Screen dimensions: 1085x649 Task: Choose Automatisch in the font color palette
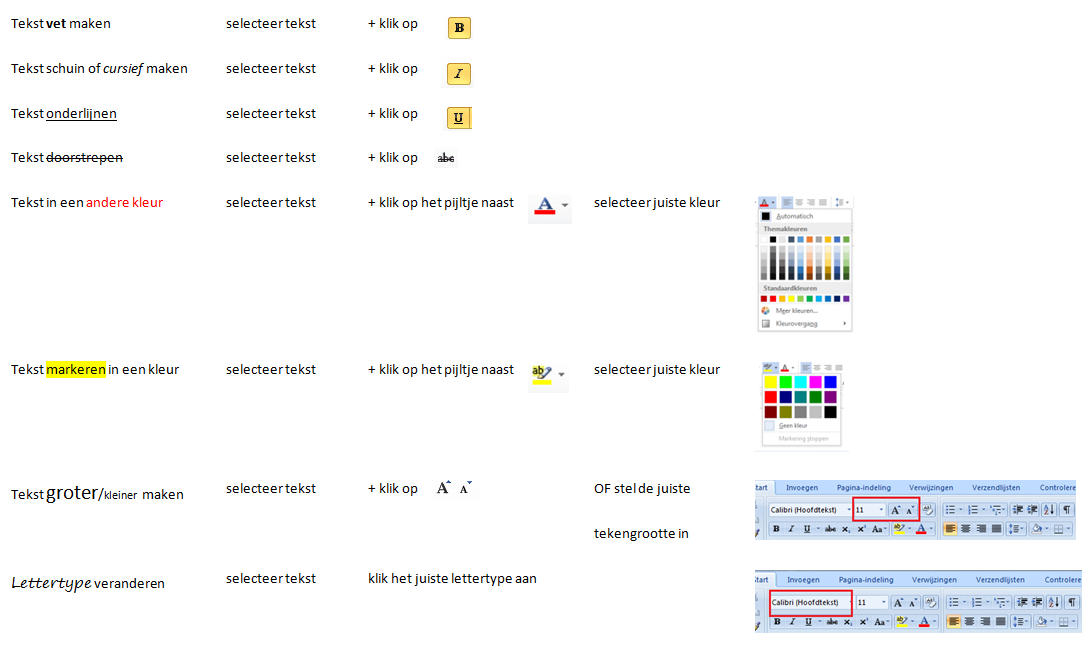click(x=804, y=216)
